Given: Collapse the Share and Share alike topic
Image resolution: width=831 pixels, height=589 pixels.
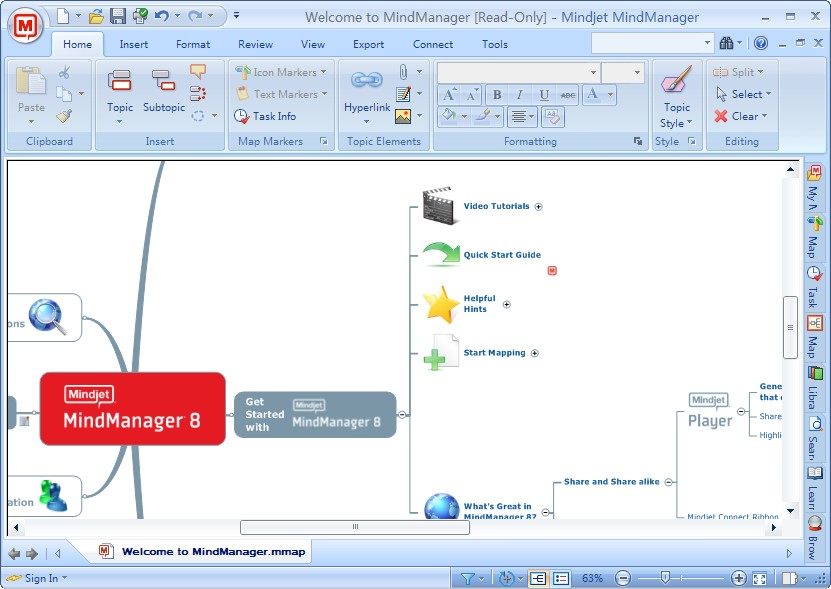Looking at the screenshot, I should coord(669,482).
